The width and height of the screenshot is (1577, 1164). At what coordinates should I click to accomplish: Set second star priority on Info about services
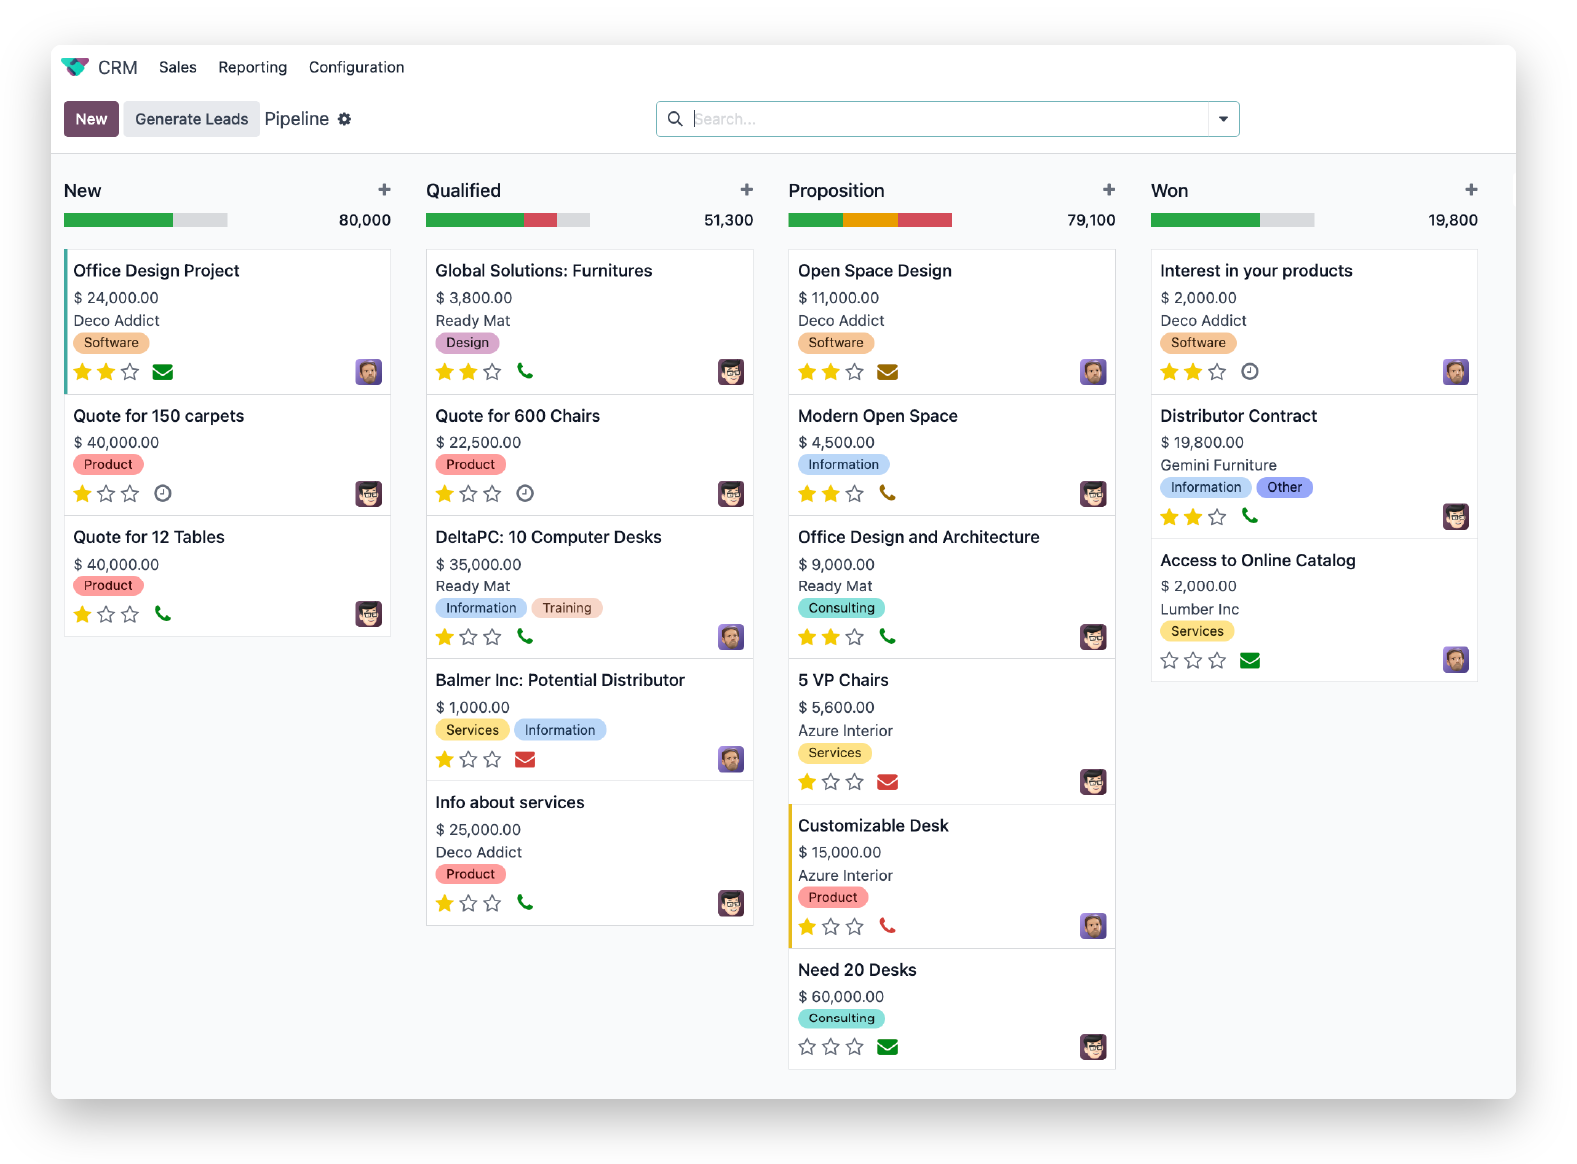pyautogui.click(x=468, y=904)
